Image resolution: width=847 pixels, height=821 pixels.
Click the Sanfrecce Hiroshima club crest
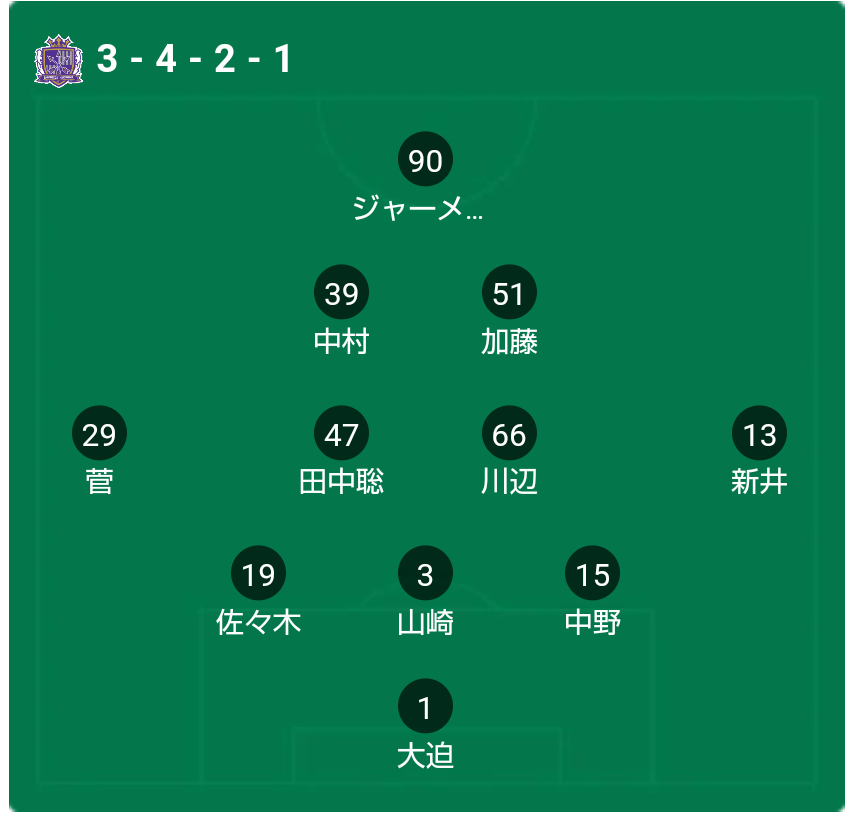click(58, 60)
